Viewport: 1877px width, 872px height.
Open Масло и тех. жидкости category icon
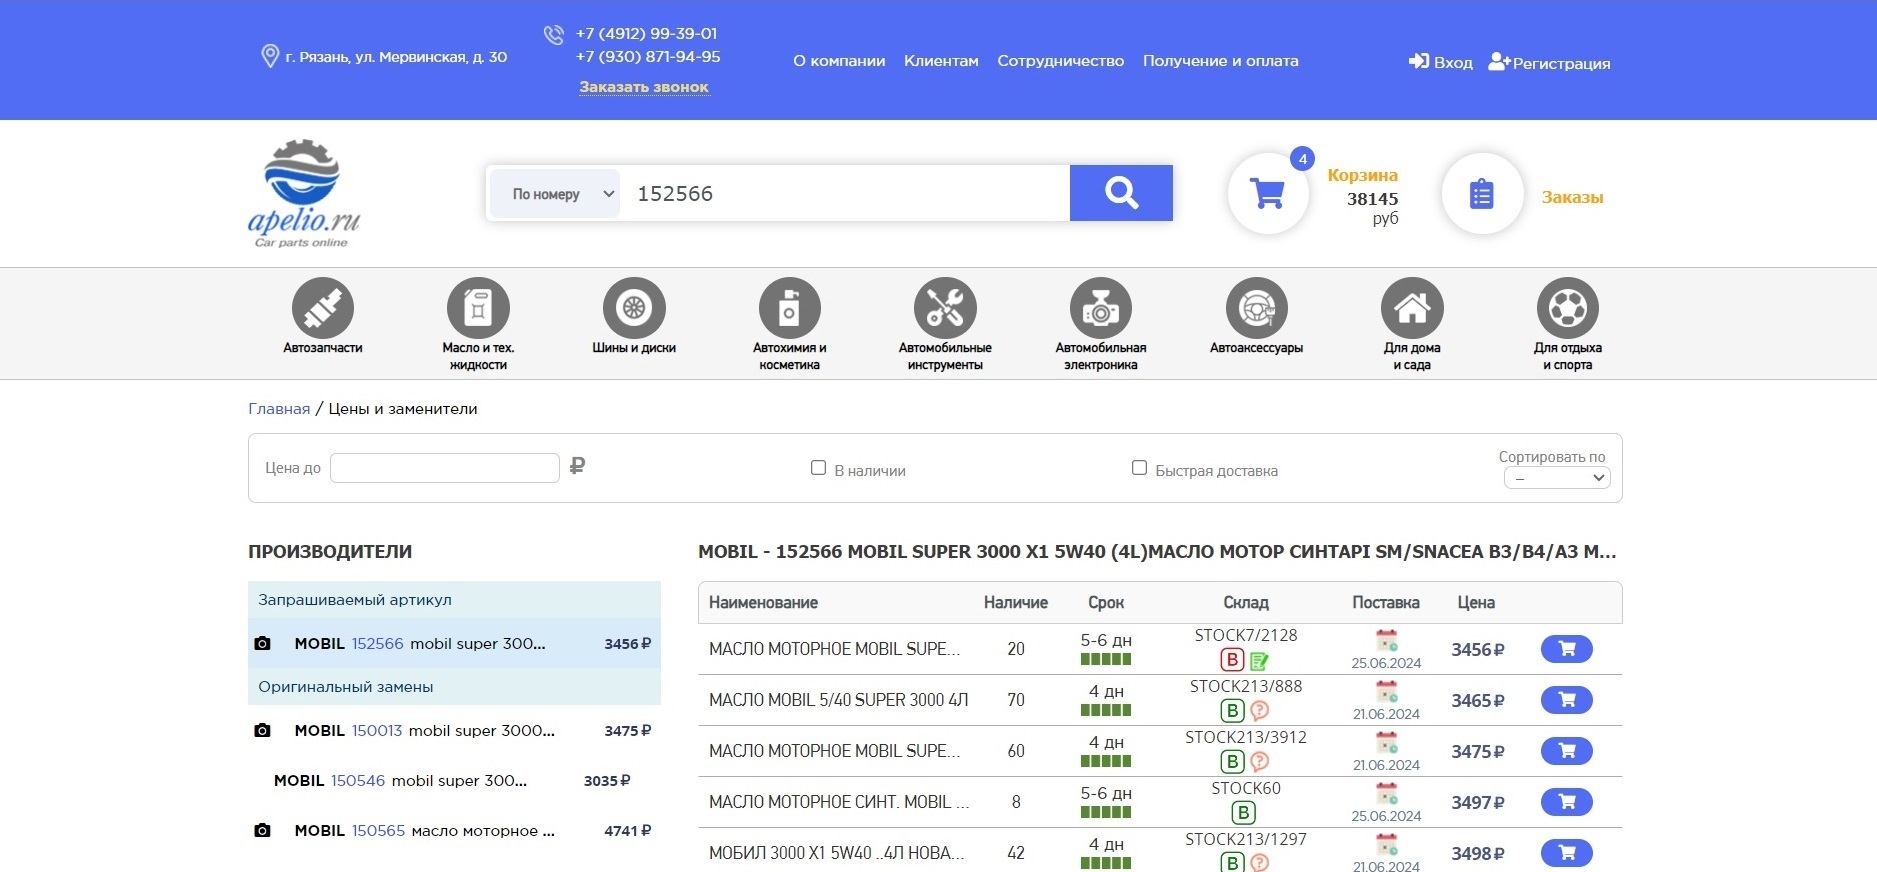pos(478,308)
